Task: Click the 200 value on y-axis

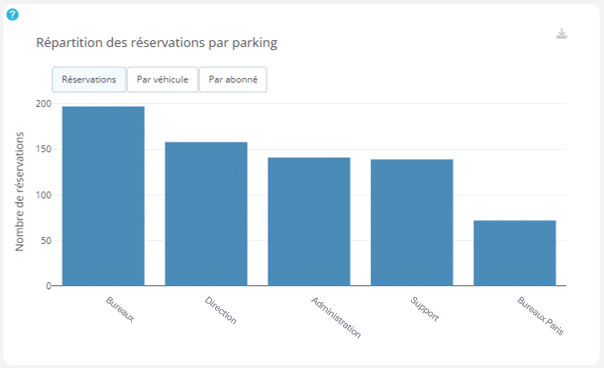Action: [44, 104]
